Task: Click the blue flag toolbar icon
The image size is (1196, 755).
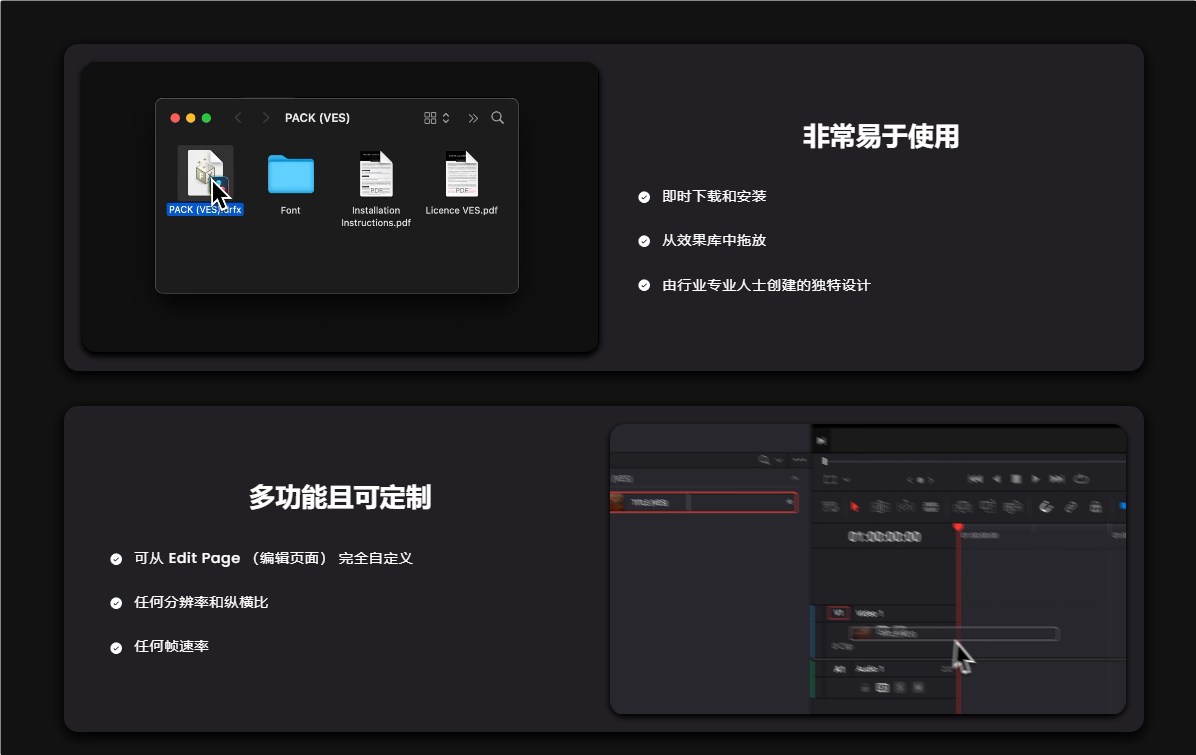Action: (x=1122, y=506)
